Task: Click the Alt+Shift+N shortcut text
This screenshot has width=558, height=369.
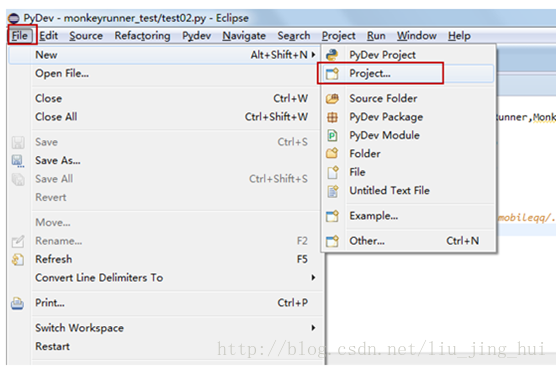Action: [279, 55]
